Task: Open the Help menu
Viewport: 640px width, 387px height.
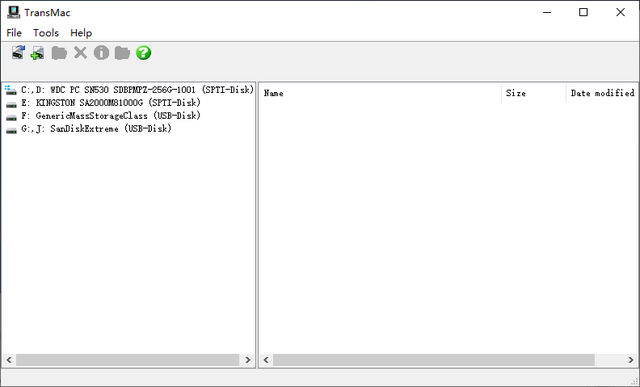Action: 81,33
